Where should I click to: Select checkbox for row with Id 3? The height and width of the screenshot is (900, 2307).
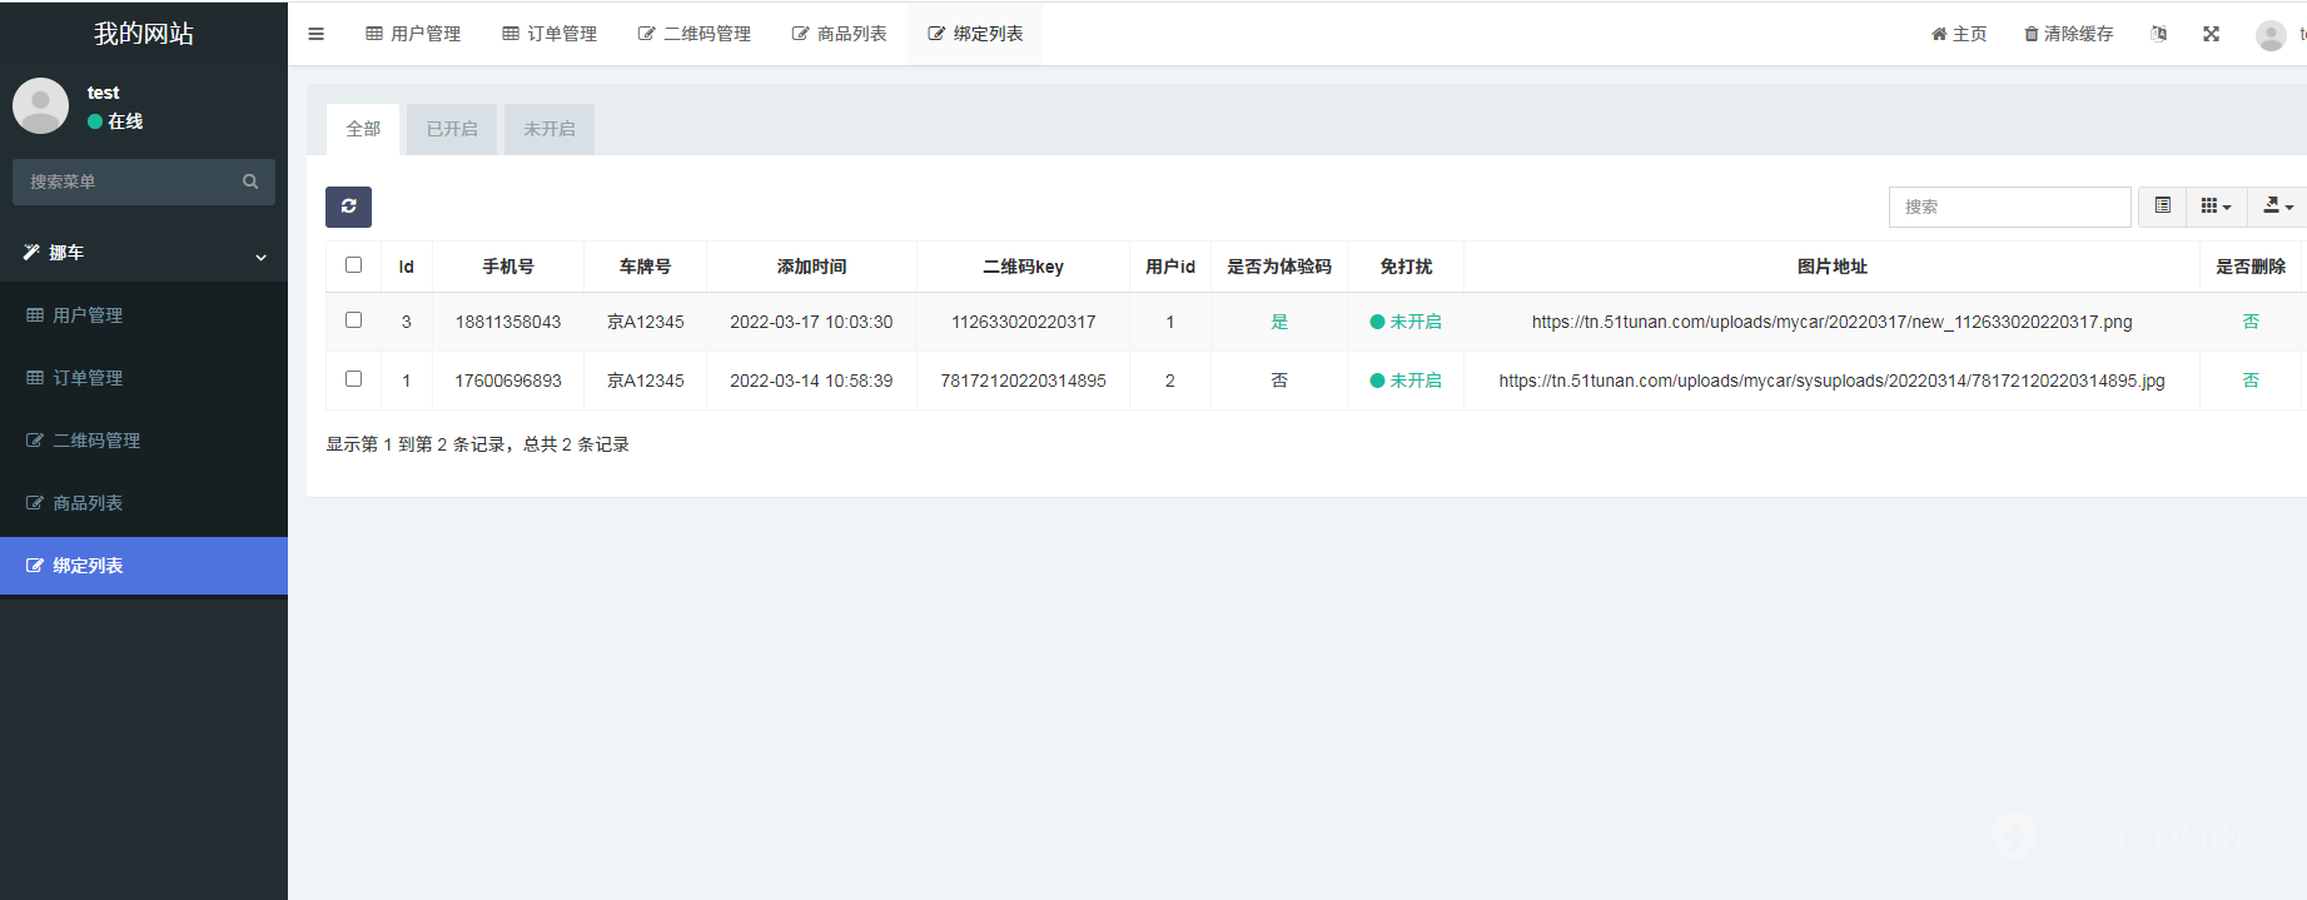[353, 320]
